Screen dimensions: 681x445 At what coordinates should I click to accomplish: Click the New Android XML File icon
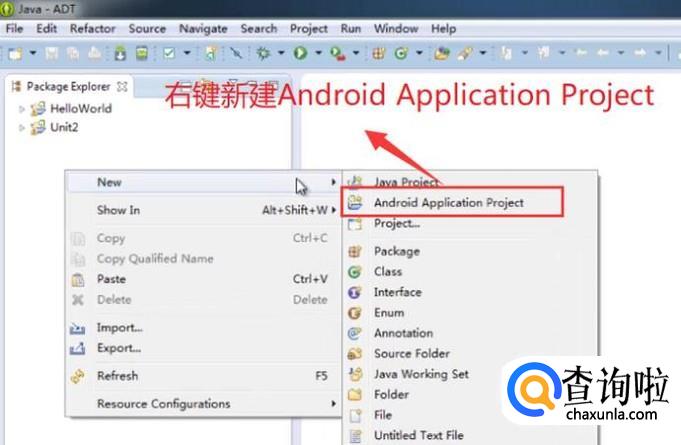pyautogui.click(x=211, y=53)
